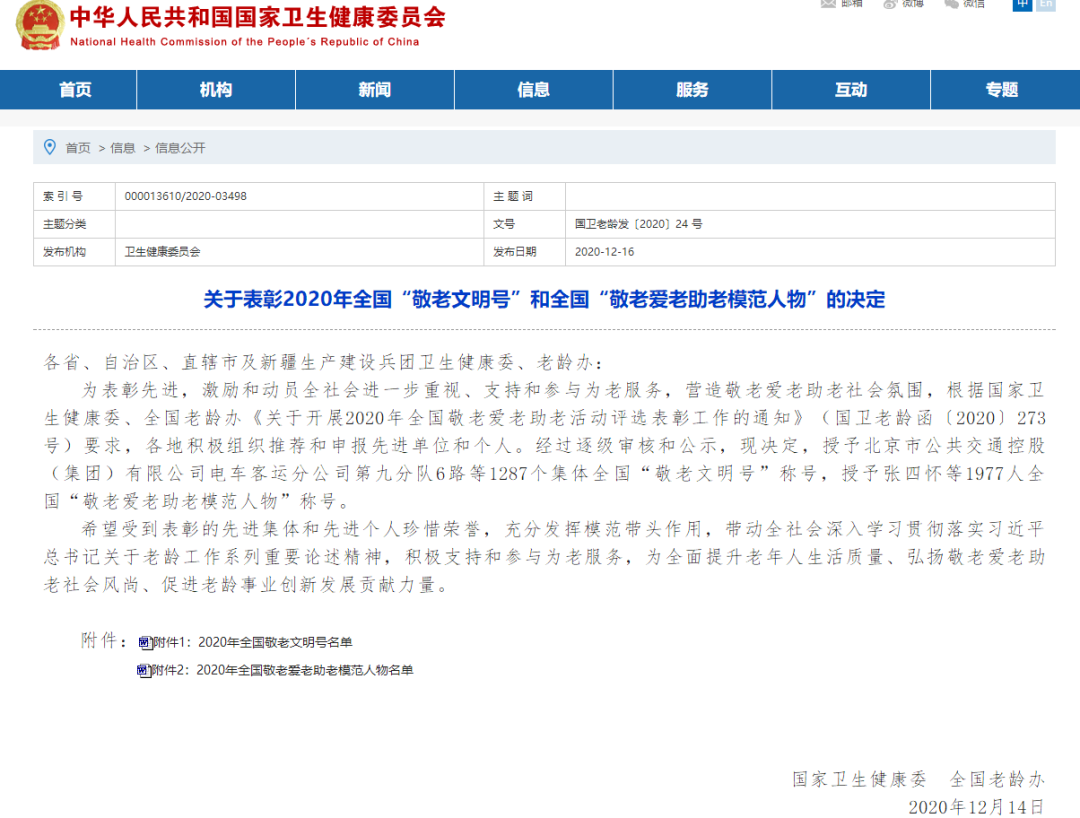Screen dimensions: 1080x818
Task: Go to 信息 in the breadcrumb
Action: point(123,148)
